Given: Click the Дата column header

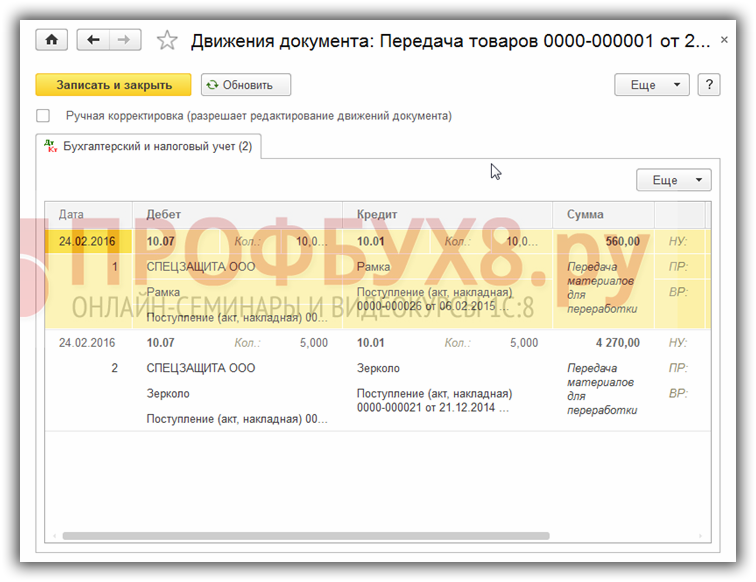Looking at the screenshot, I should click(x=71, y=214).
